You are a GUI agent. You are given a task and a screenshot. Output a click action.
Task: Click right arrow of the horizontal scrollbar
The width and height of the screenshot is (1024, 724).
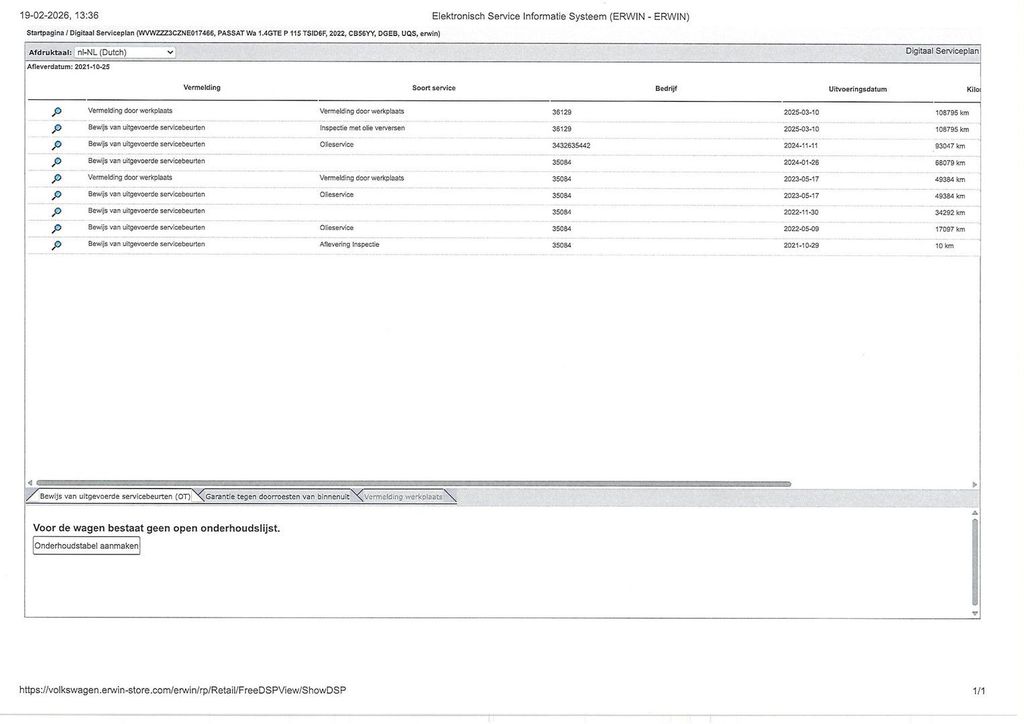974,484
